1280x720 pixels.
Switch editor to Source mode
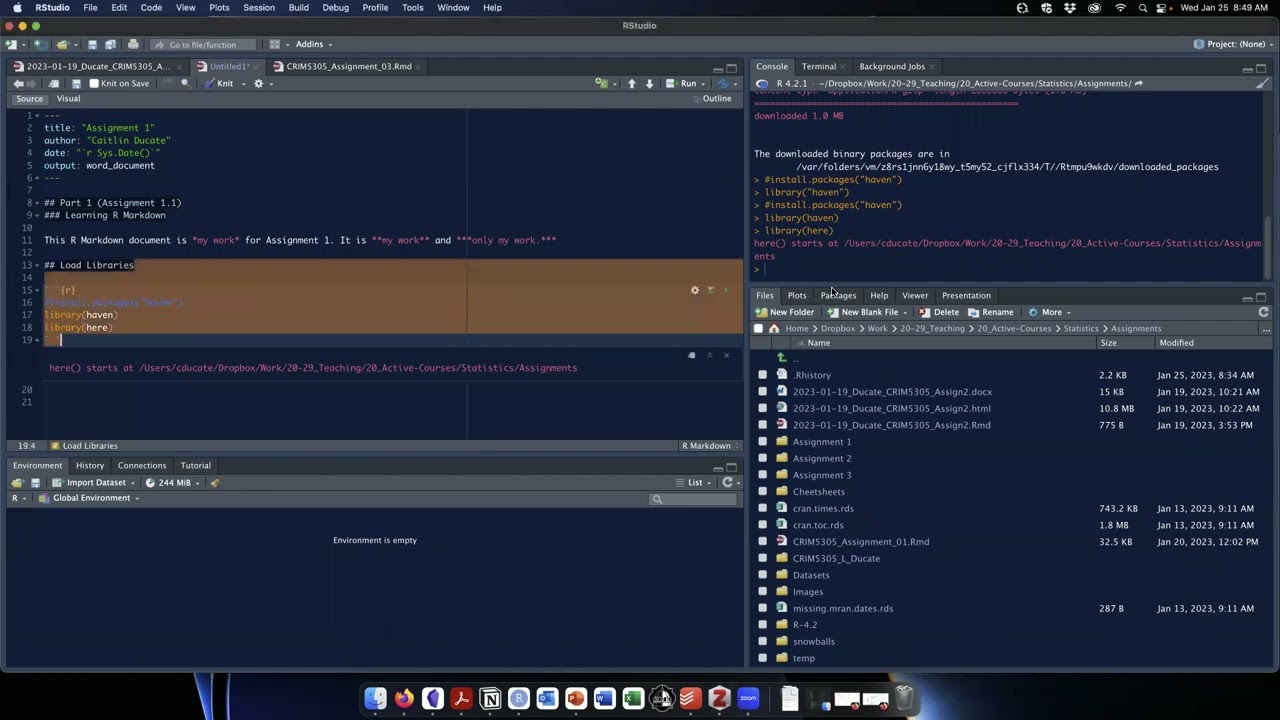30,98
